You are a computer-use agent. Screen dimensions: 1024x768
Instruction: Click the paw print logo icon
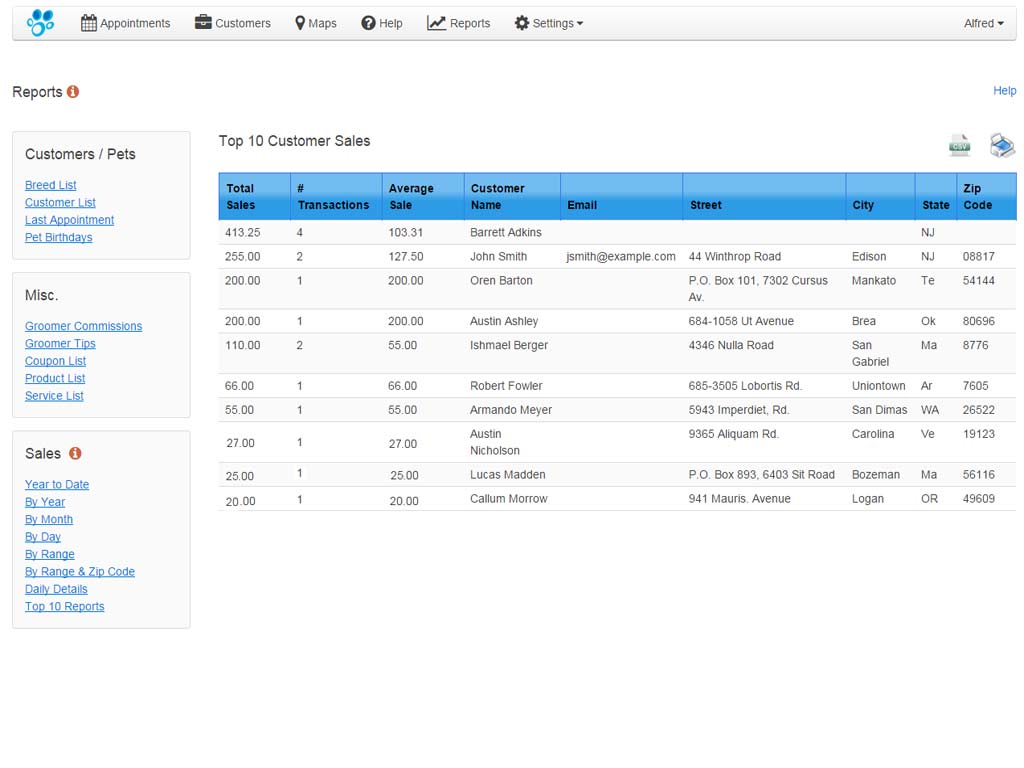[41, 22]
